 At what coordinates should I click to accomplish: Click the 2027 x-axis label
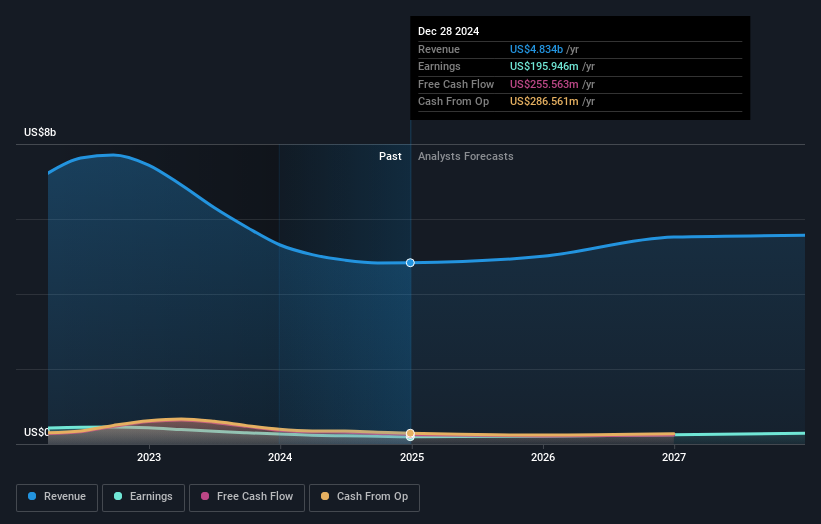[x=674, y=458]
